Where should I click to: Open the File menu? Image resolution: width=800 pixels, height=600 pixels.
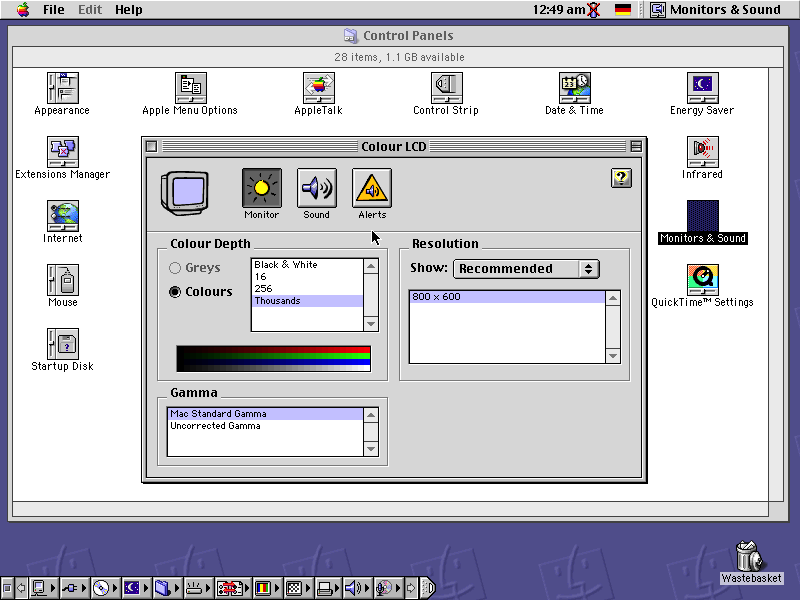click(x=54, y=10)
